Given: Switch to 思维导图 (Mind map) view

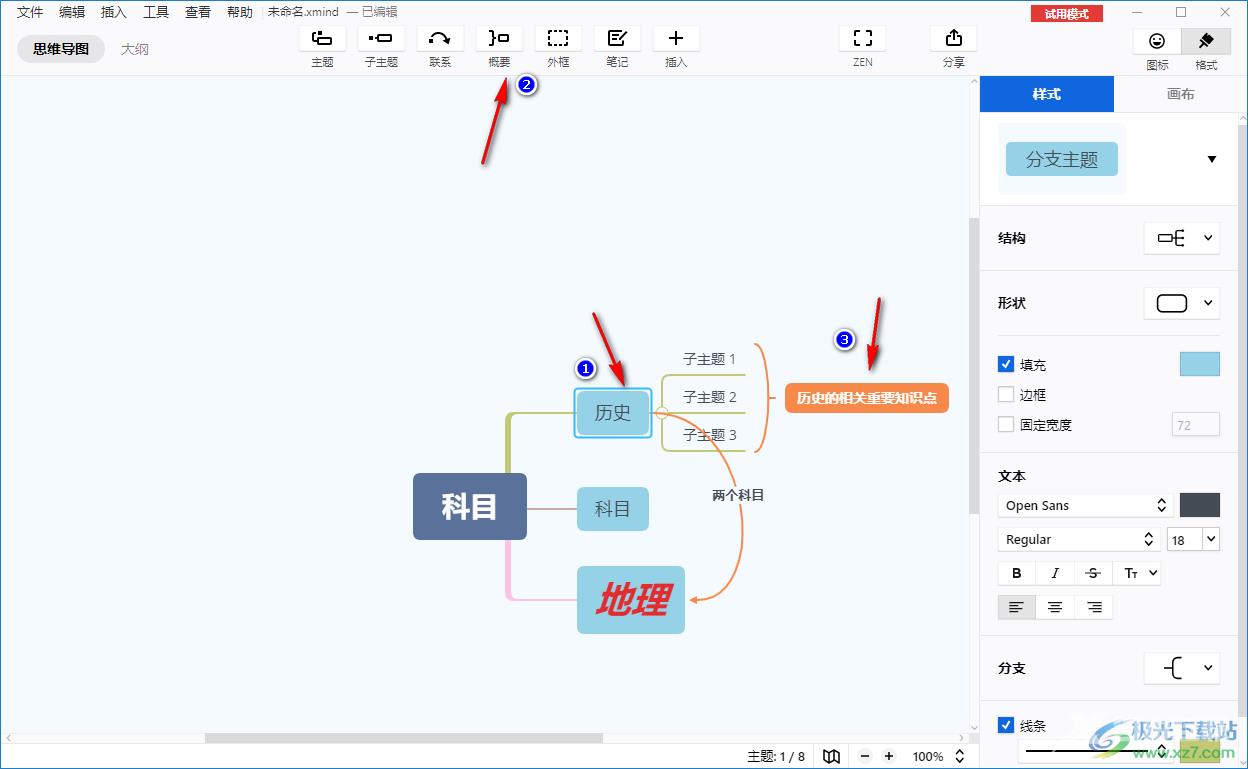Looking at the screenshot, I should coord(61,48).
